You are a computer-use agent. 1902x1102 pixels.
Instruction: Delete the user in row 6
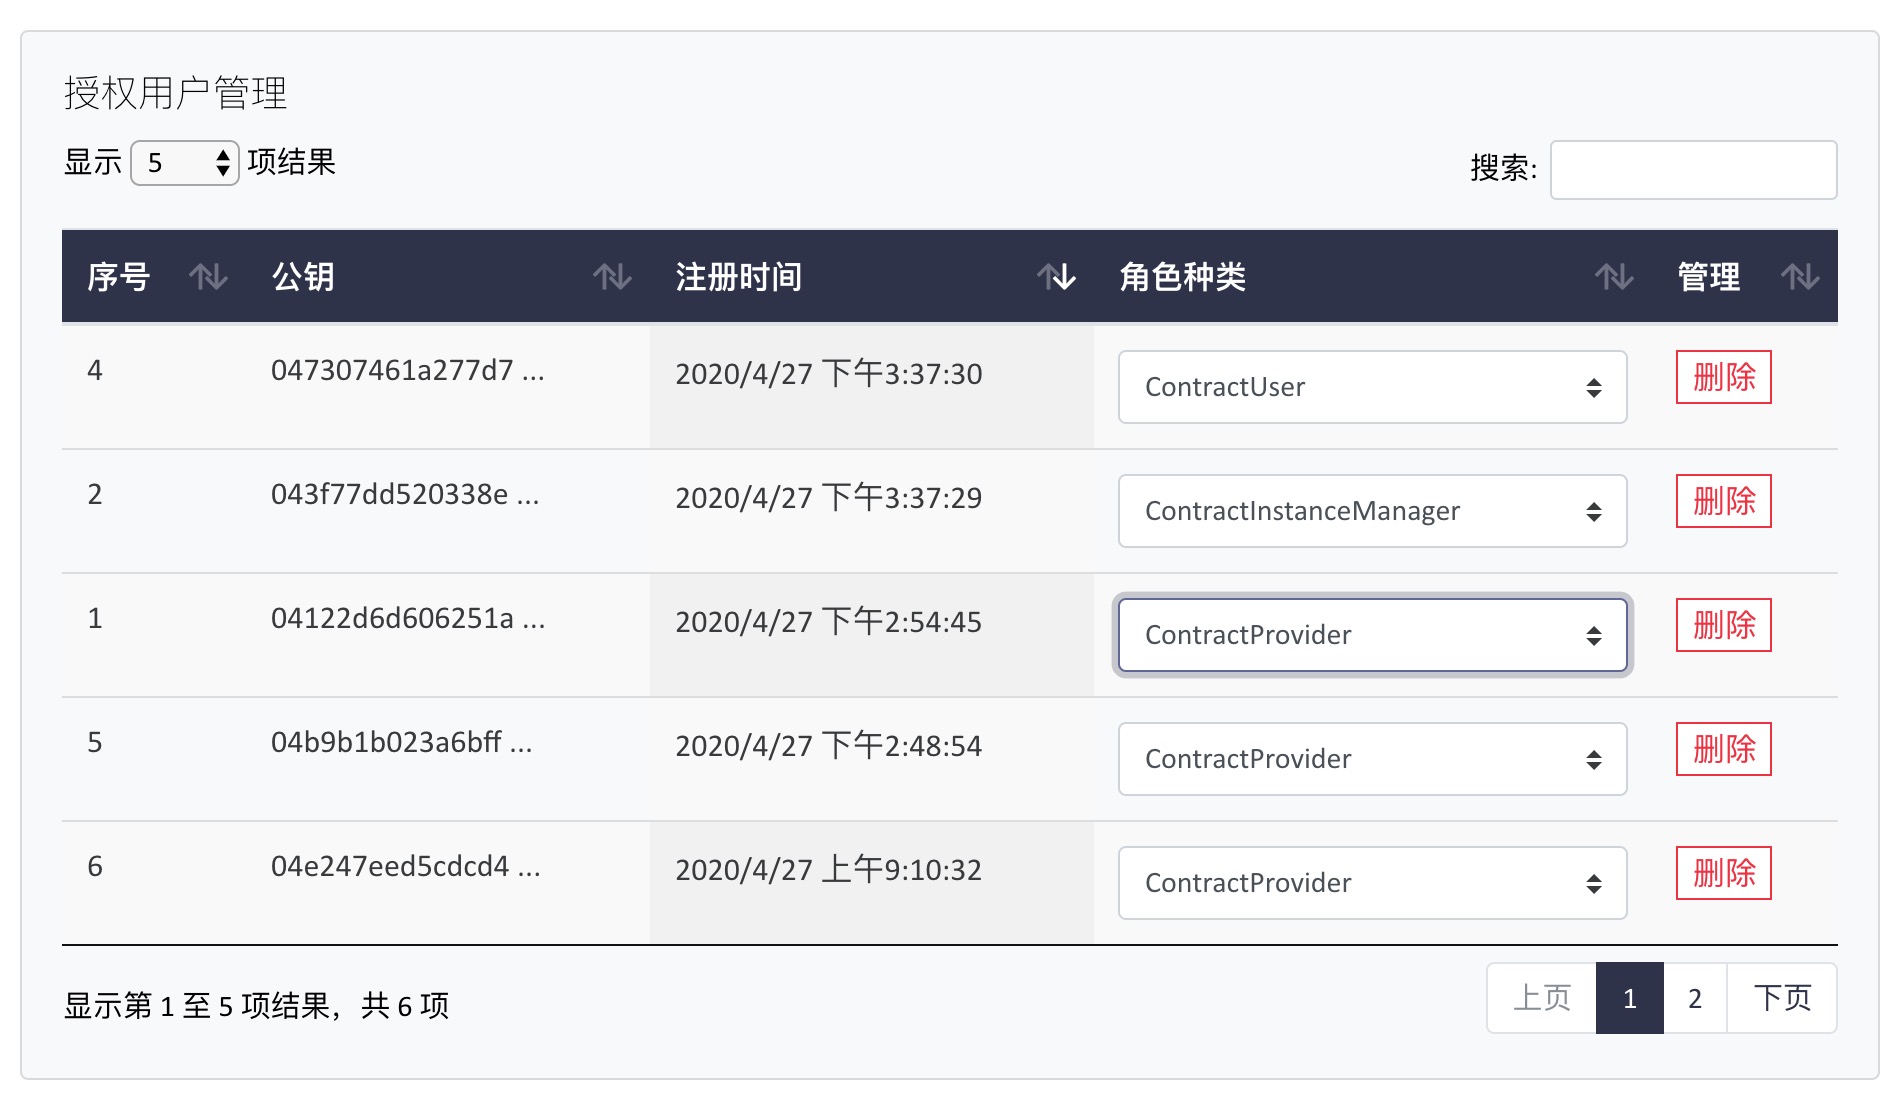pos(1723,873)
